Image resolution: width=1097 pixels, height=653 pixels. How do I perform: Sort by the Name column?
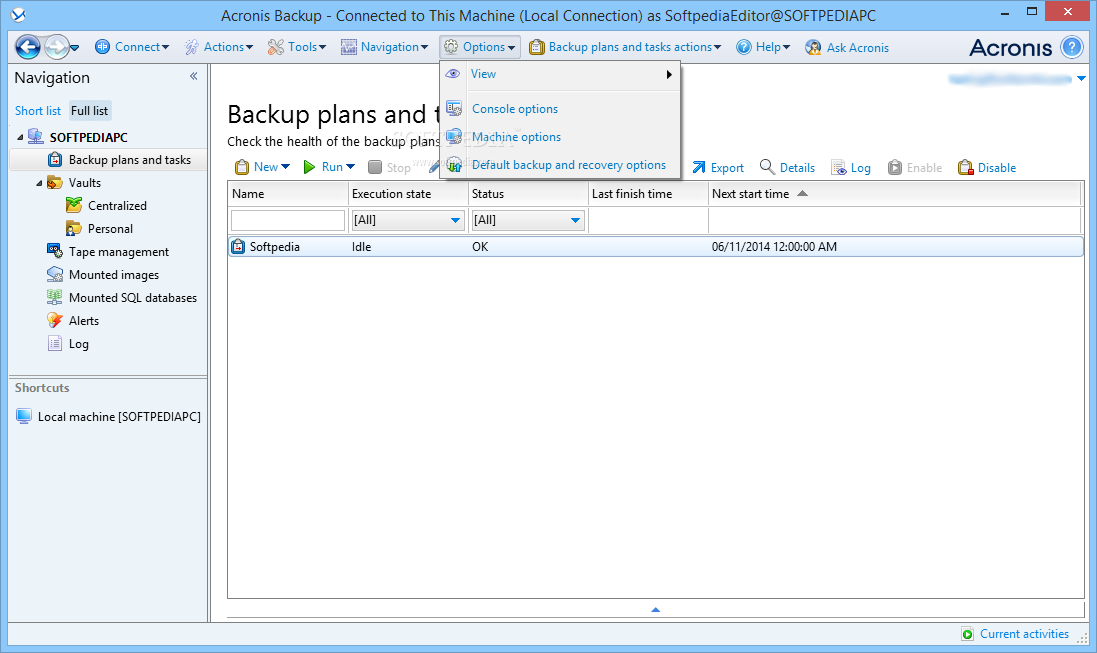(288, 194)
